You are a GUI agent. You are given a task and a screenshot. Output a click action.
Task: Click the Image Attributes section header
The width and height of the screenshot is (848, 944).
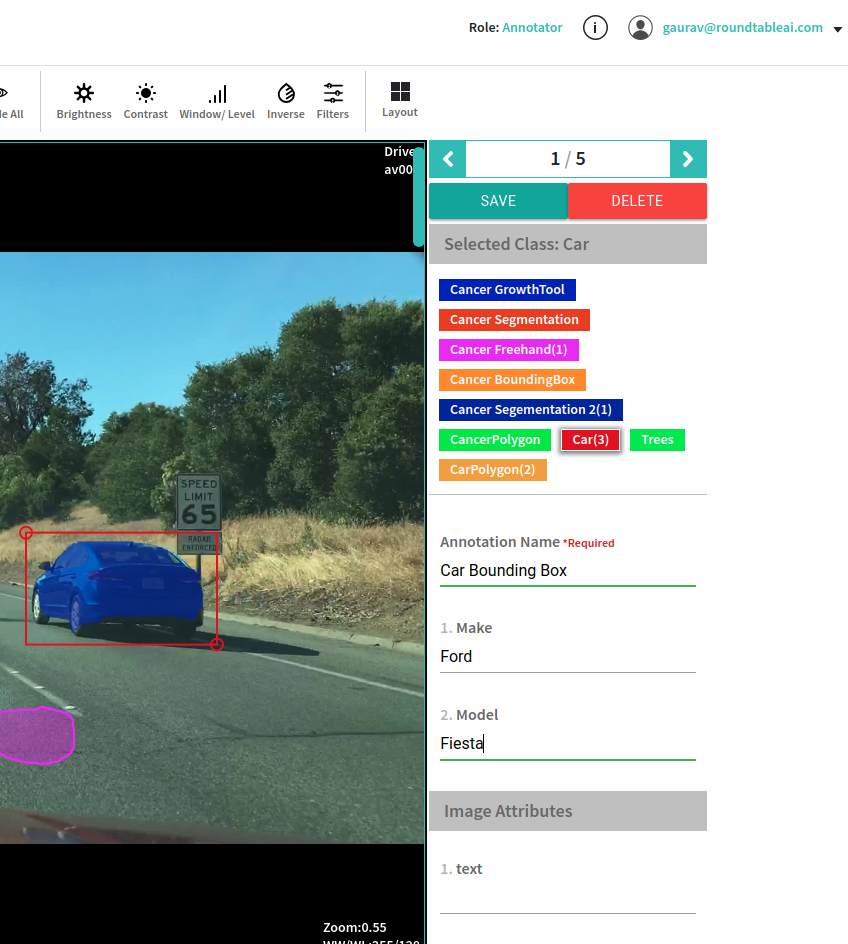[x=568, y=812]
